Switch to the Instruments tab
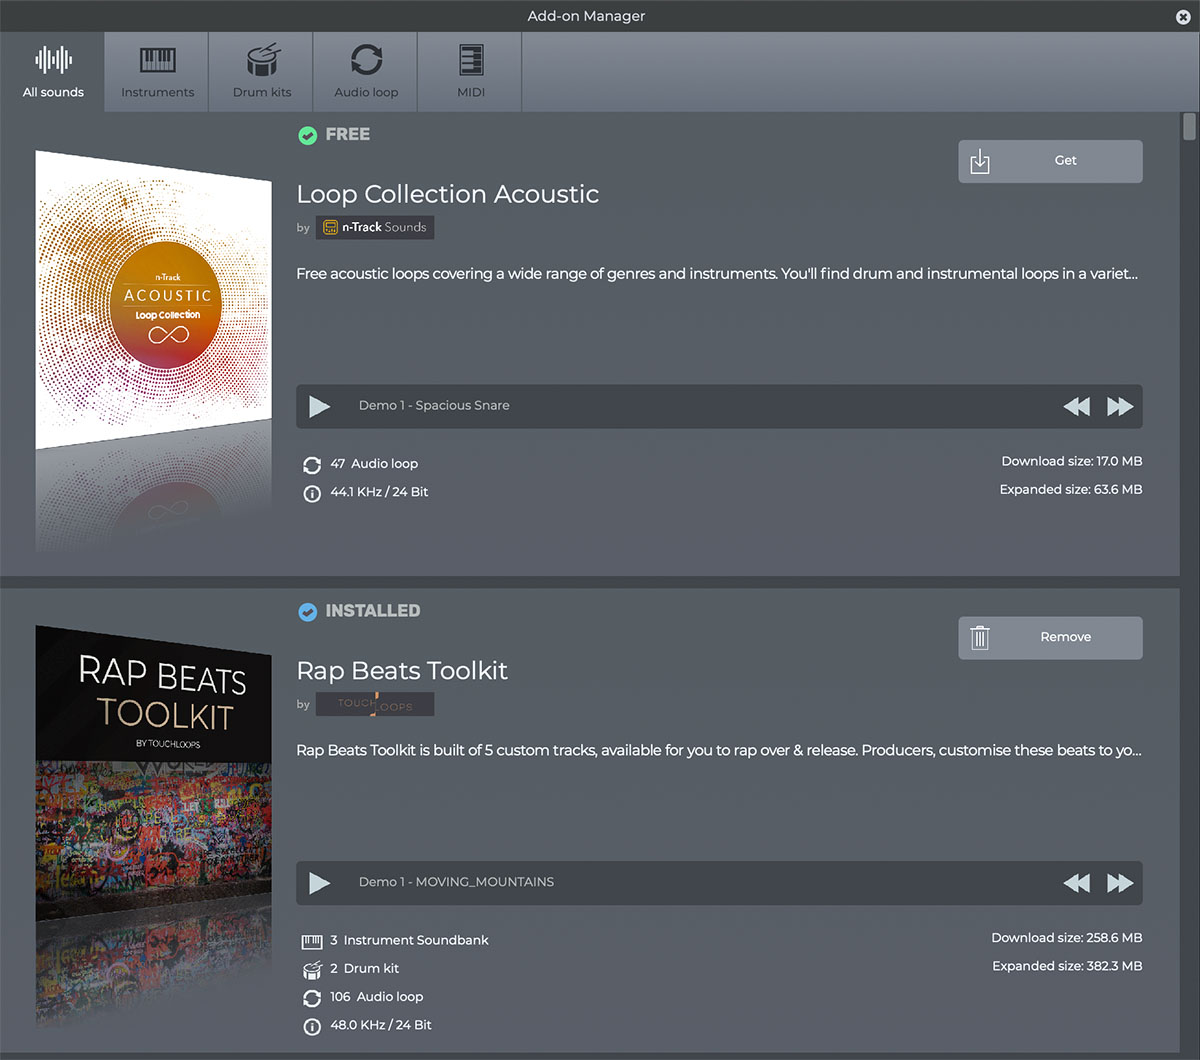This screenshot has height=1060, width=1200. (x=157, y=71)
